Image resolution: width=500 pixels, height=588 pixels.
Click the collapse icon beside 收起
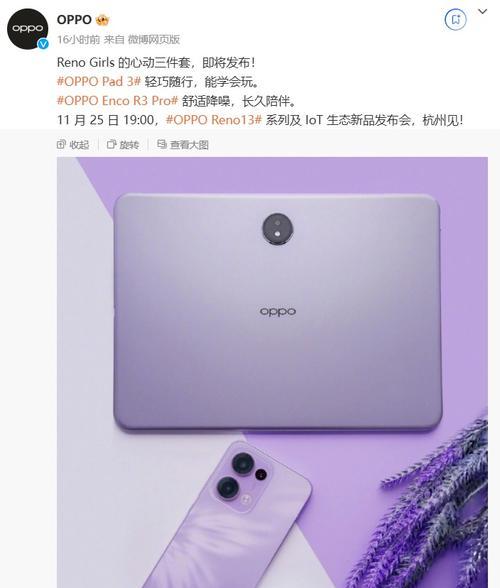tap(61, 144)
